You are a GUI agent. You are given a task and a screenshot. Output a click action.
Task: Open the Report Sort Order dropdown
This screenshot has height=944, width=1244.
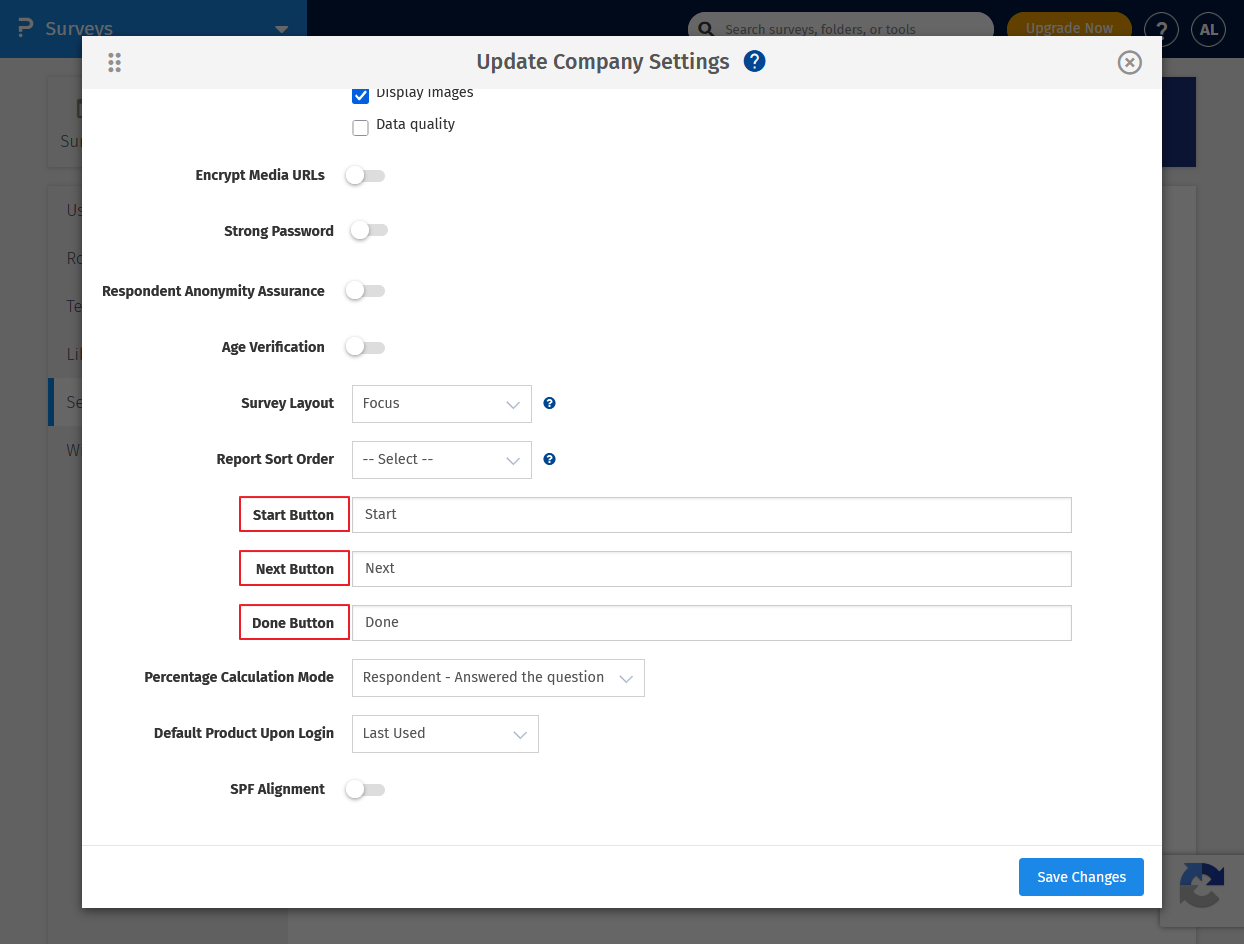441,459
